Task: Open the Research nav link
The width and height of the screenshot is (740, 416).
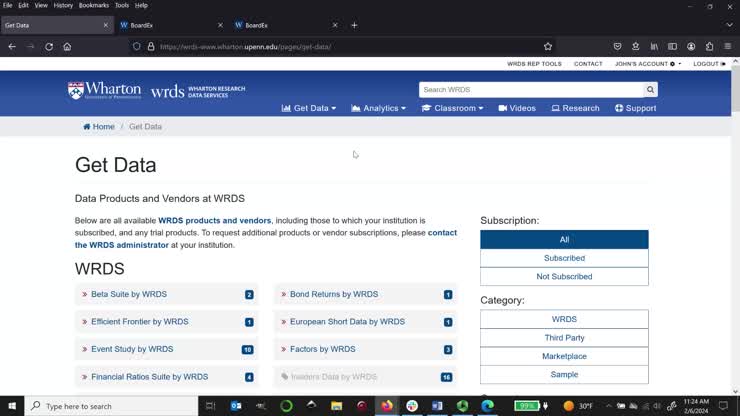Action: click(x=575, y=108)
